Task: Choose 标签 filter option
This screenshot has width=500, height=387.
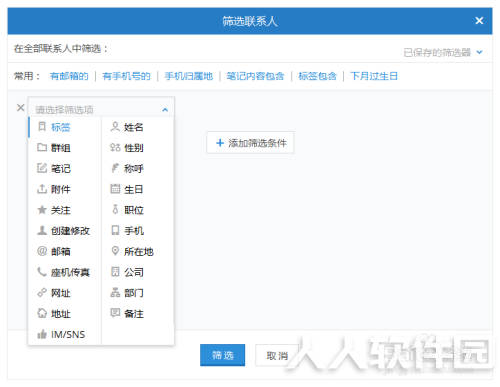Action: pos(65,127)
